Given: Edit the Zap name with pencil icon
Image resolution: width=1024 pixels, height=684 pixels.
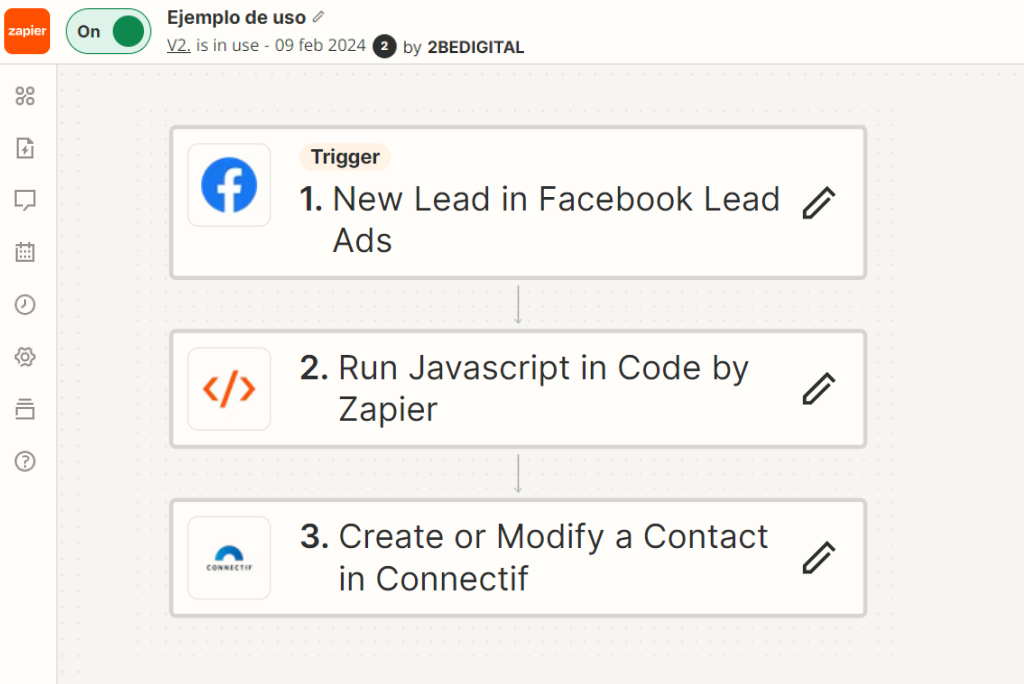Looking at the screenshot, I should coord(319,17).
